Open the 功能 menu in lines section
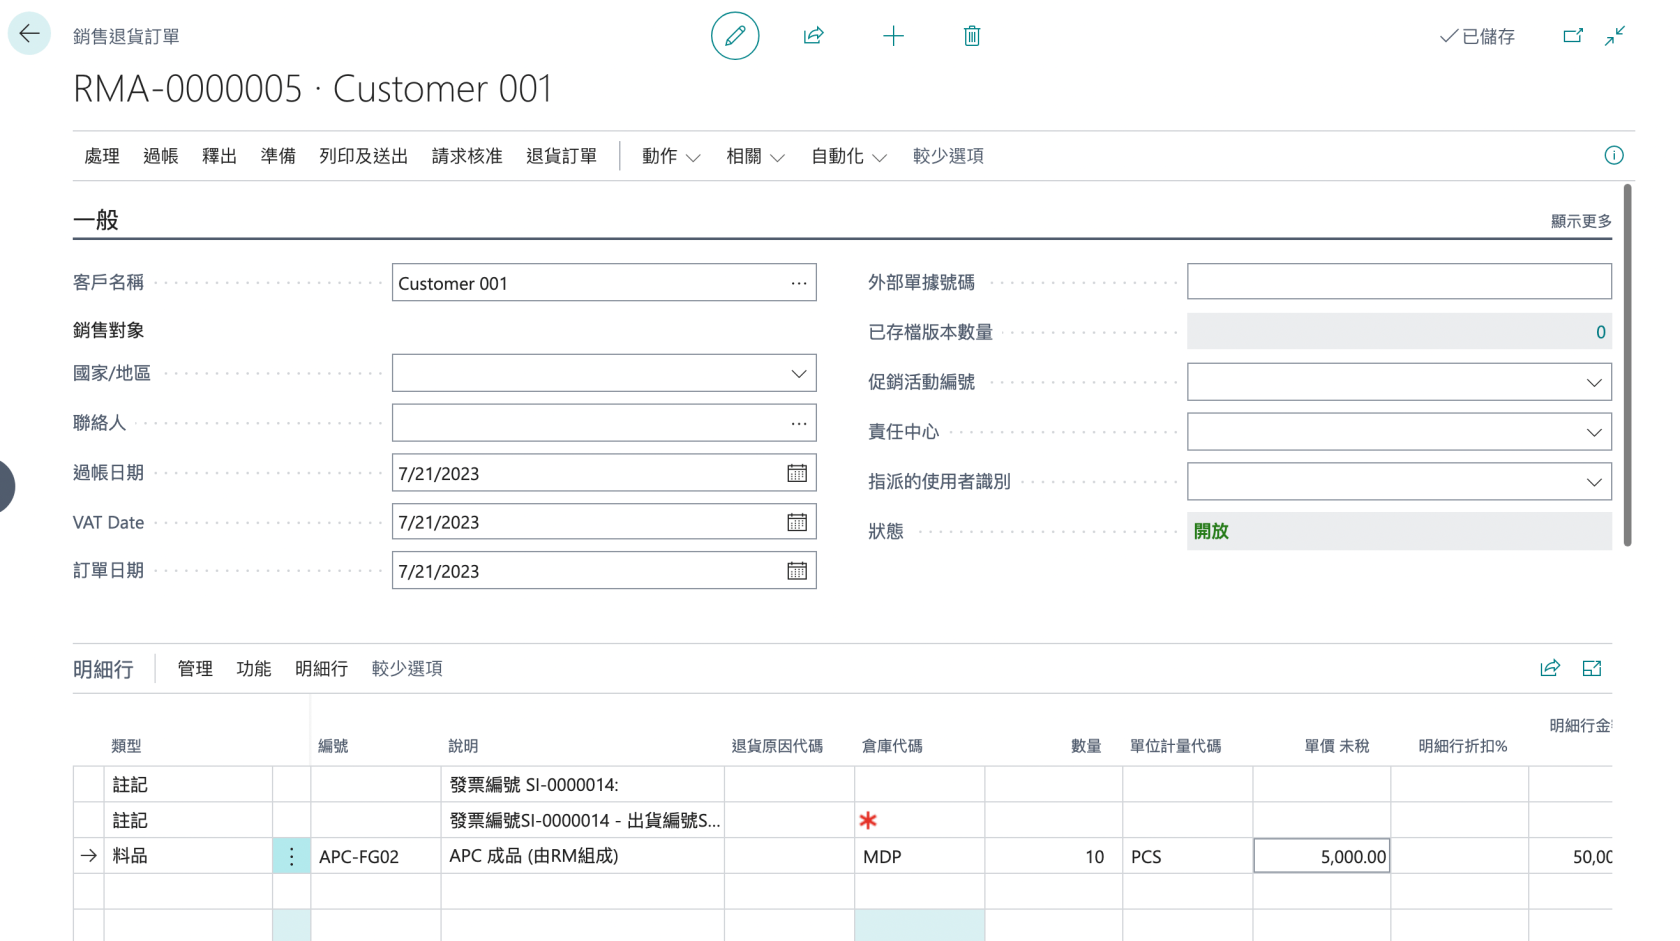This screenshot has width=1680, height=941. pyautogui.click(x=254, y=668)
